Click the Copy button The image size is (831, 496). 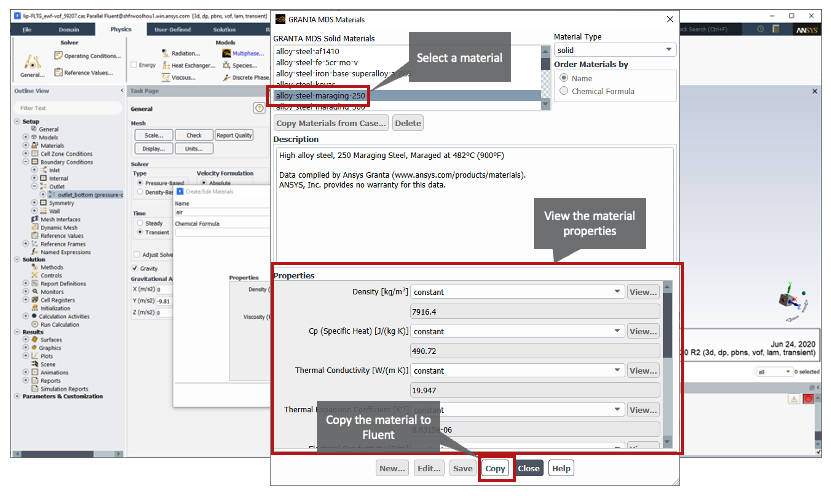coord(495,468)
